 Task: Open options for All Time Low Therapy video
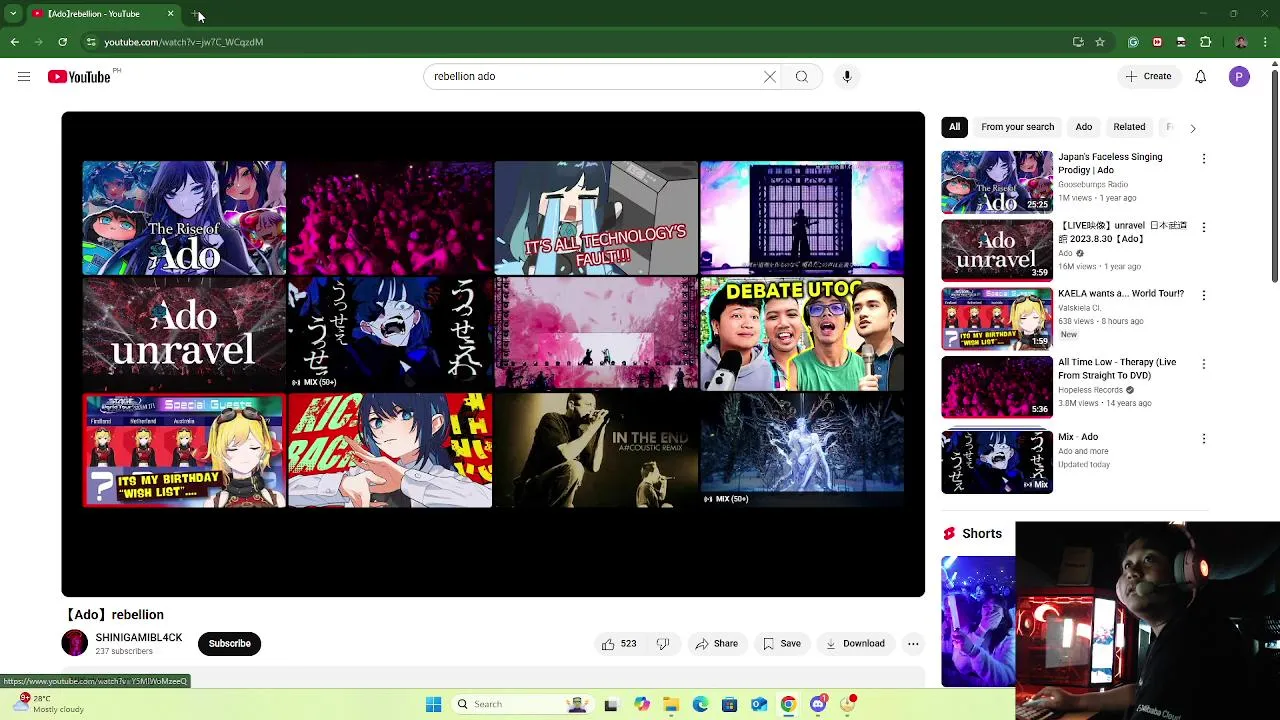(x=1204, y=364)
